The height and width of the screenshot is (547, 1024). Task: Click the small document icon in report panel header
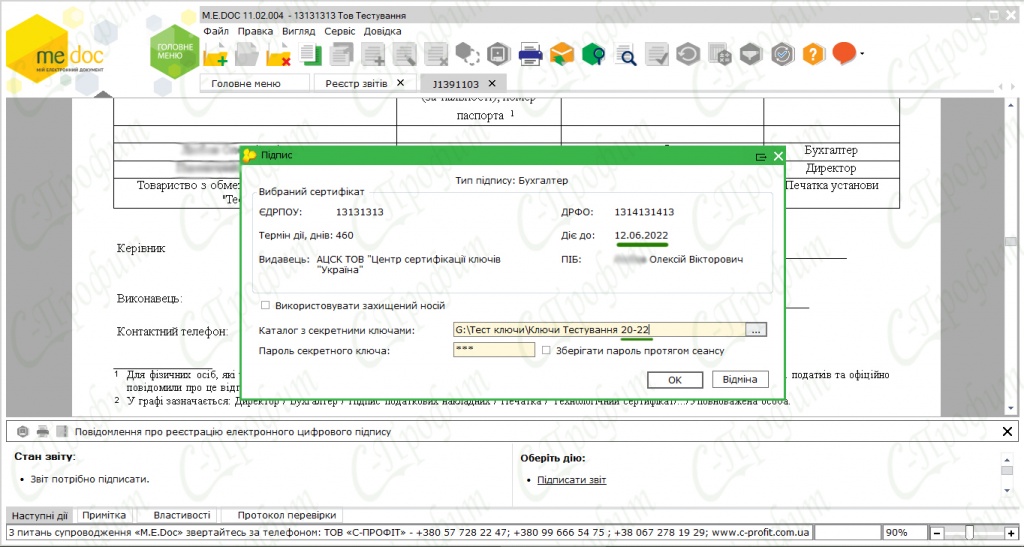(x=62, y=431)
